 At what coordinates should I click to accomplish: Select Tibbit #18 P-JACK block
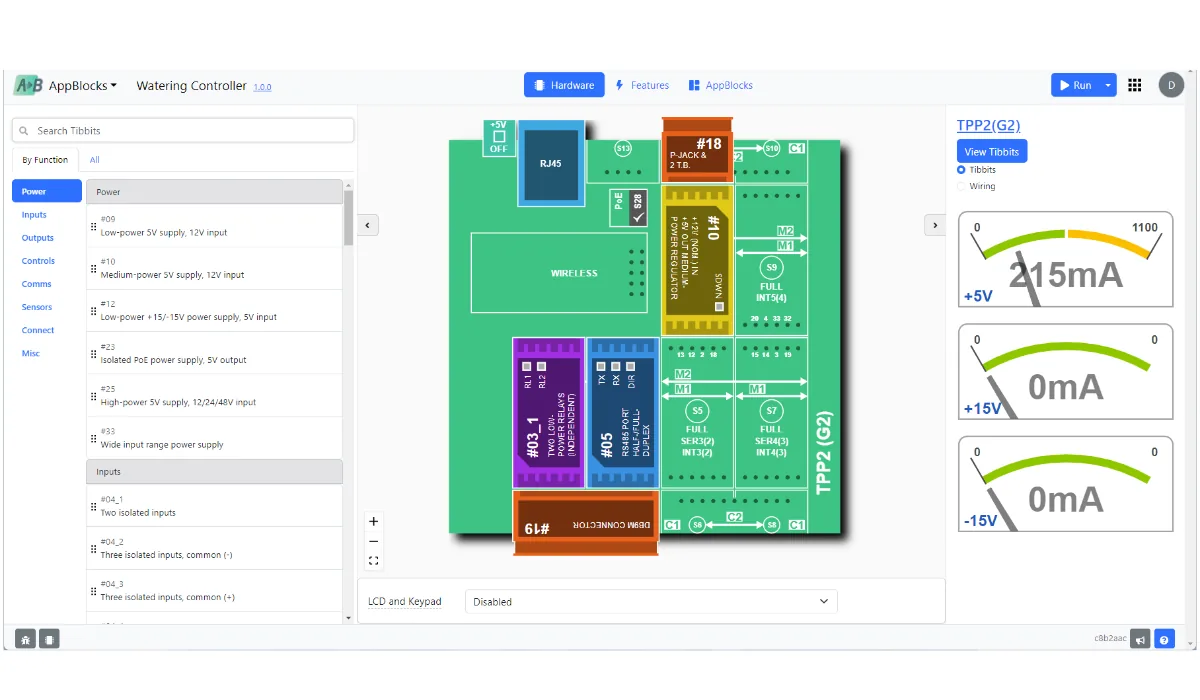(697, 151)
